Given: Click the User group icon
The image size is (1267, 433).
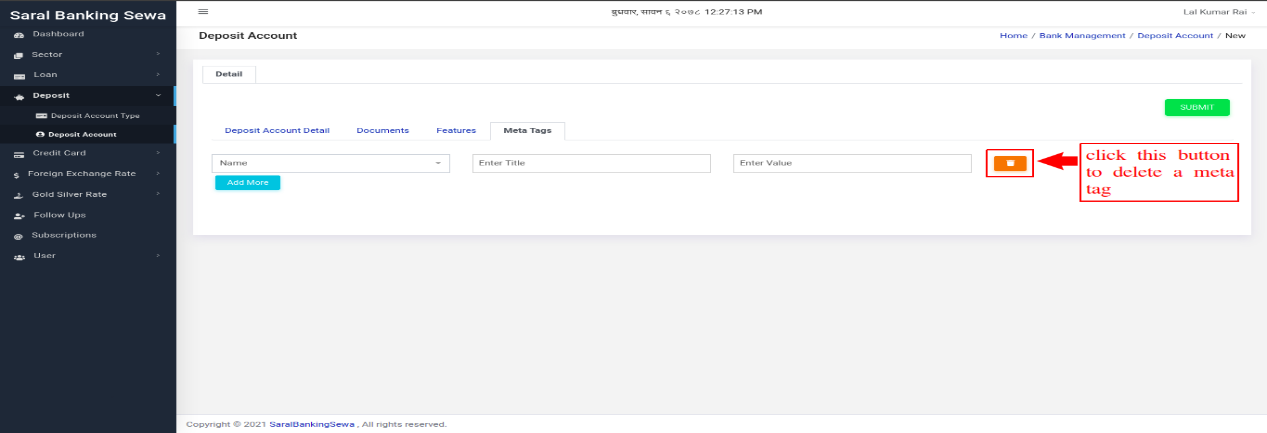Looking at the screenshot, I should 19,256.
